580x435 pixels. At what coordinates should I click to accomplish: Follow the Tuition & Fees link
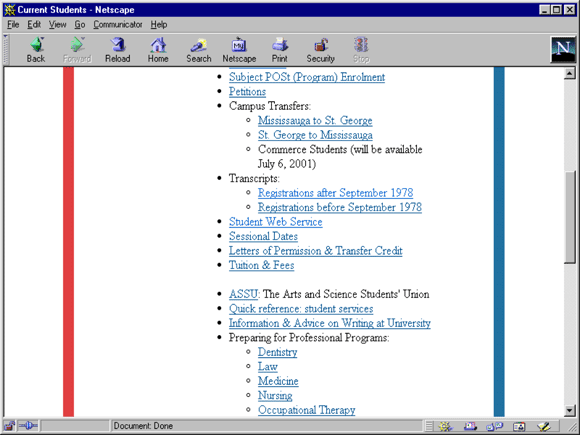click(262, 265)
